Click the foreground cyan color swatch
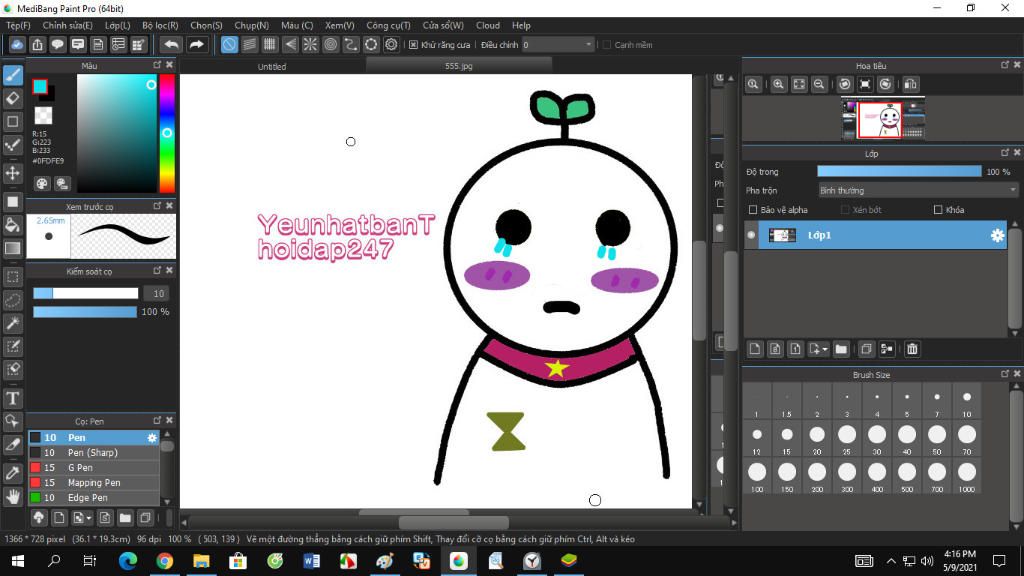 pyautogui.click(x=40, y=86)
